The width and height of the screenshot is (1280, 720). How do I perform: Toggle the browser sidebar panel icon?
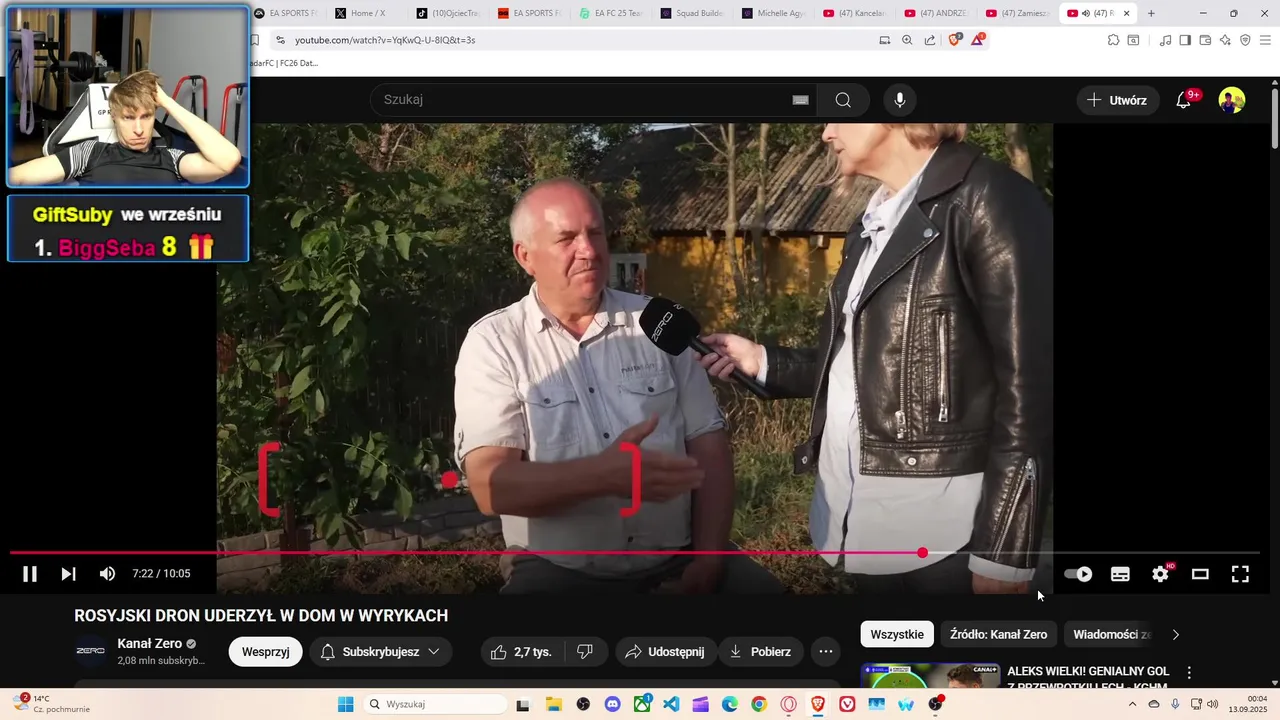(x=1185, y=40)
